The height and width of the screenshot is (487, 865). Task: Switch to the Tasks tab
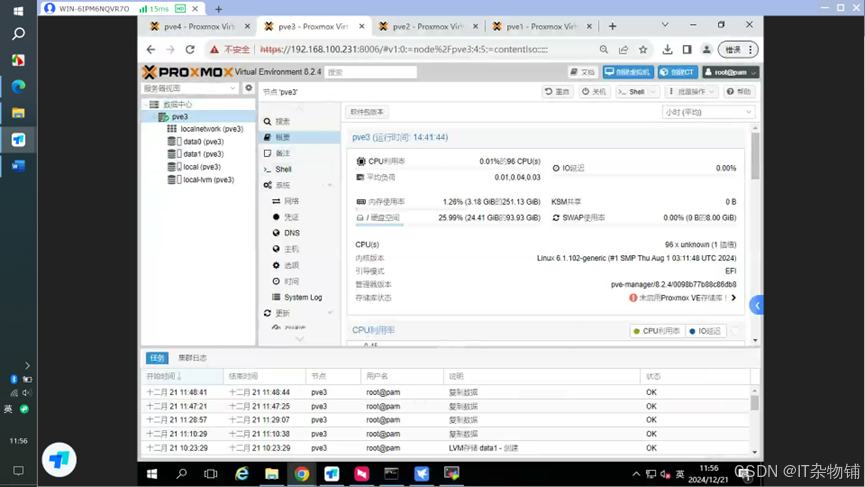[157, 358]
